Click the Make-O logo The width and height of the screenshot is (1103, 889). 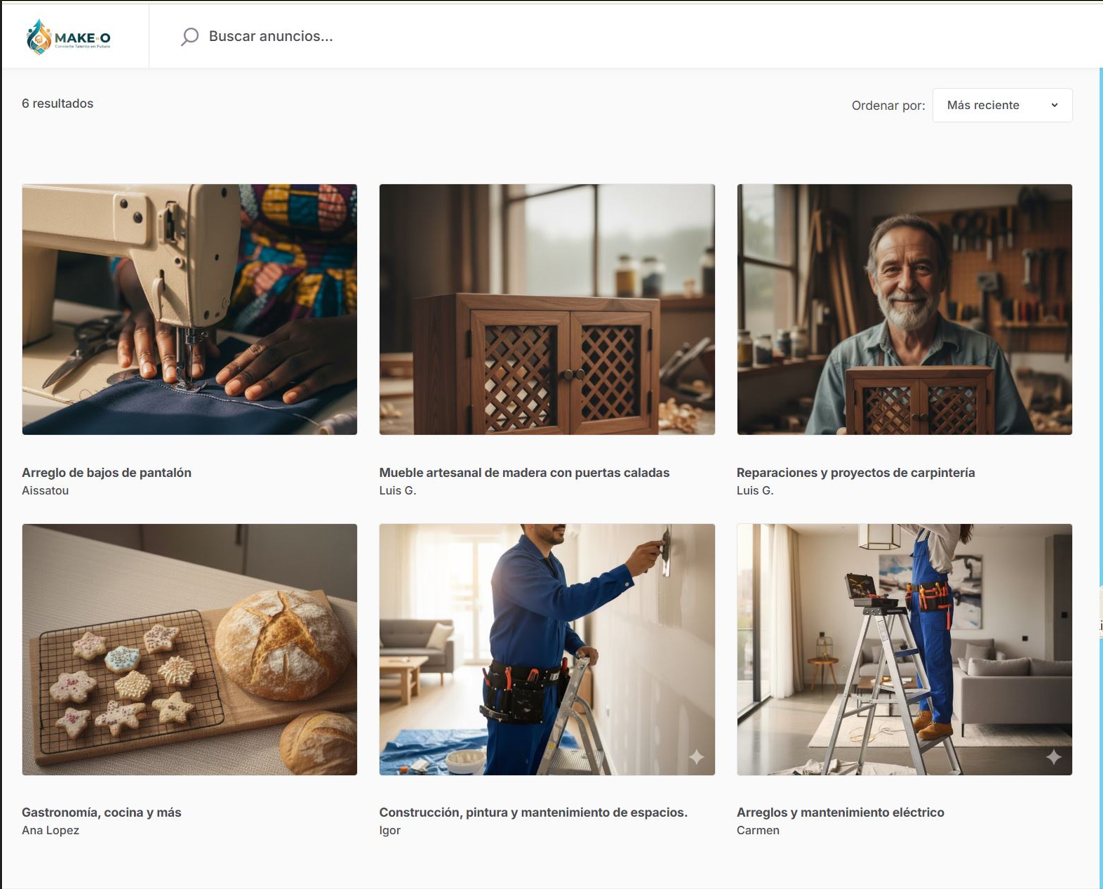coord(68,37)
